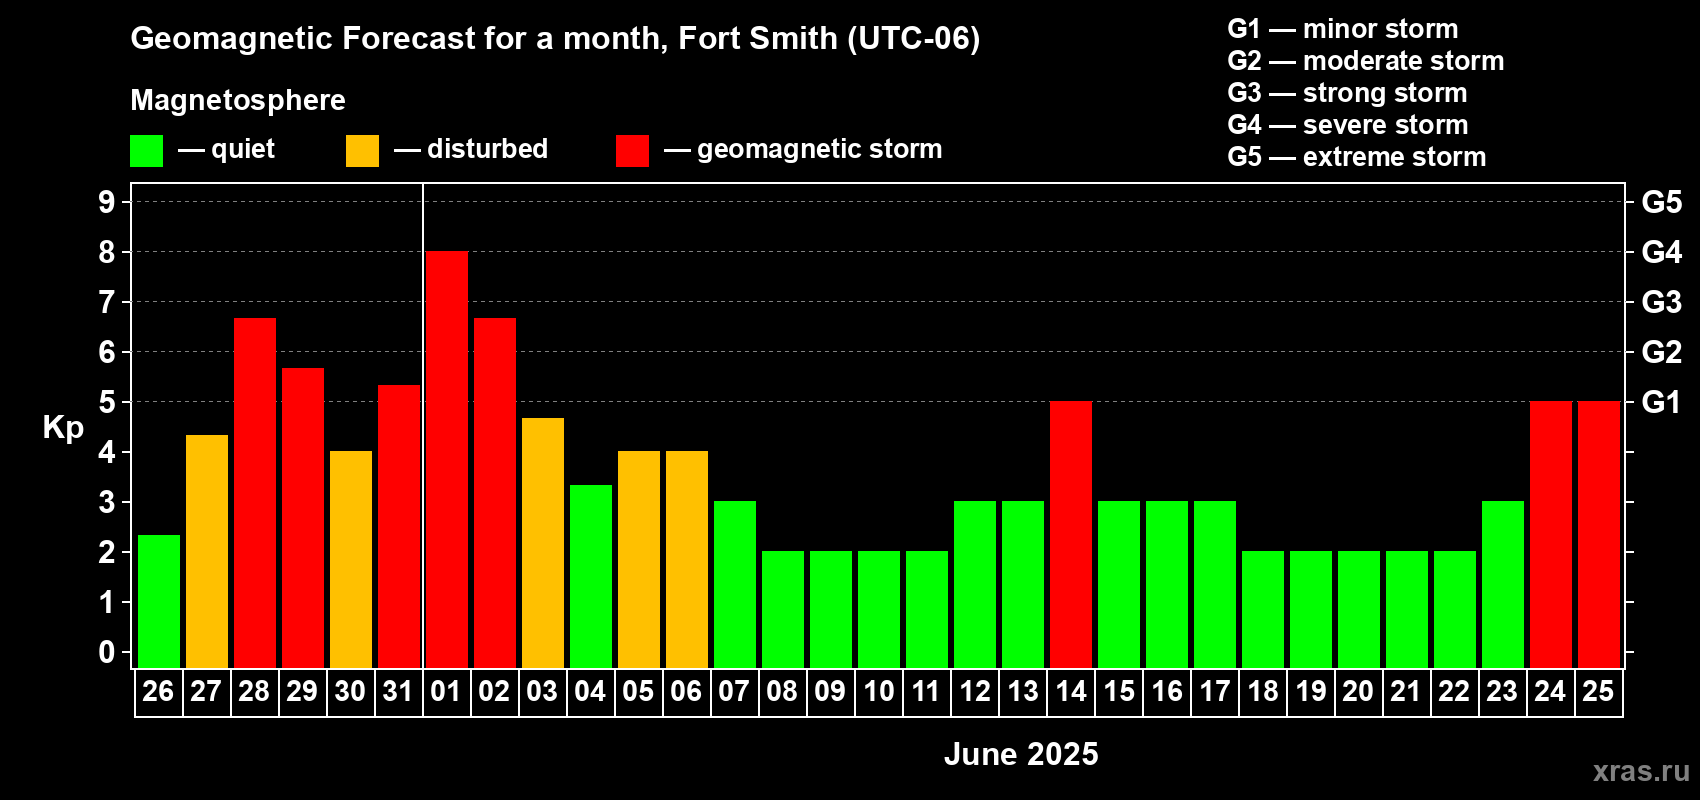This screenshot has width=1700, height=800.
Task: Click the red bar for day 31
Action: [x=399, y=526]
